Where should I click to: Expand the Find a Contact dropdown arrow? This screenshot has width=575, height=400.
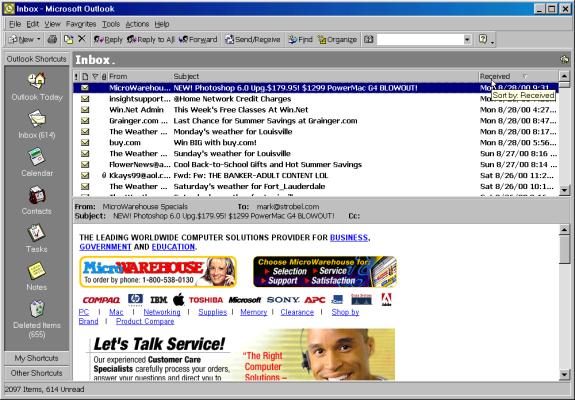pos(467,39)
